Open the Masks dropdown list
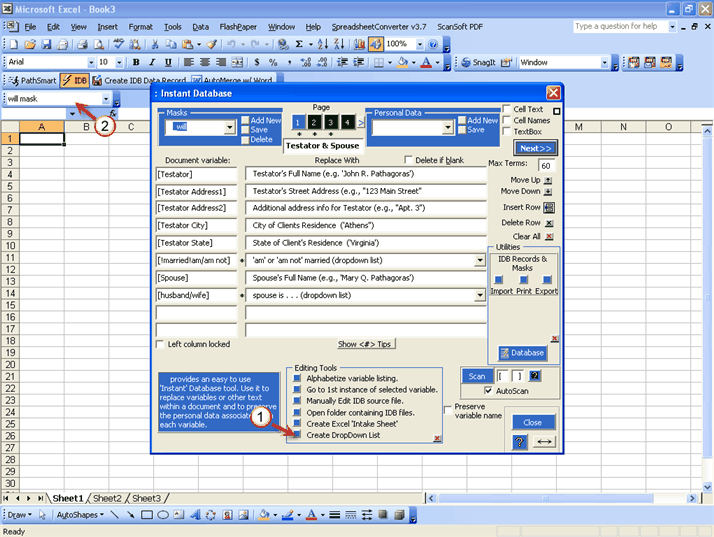The height and width of the screenshot is (537, 714). coord(230,128)
